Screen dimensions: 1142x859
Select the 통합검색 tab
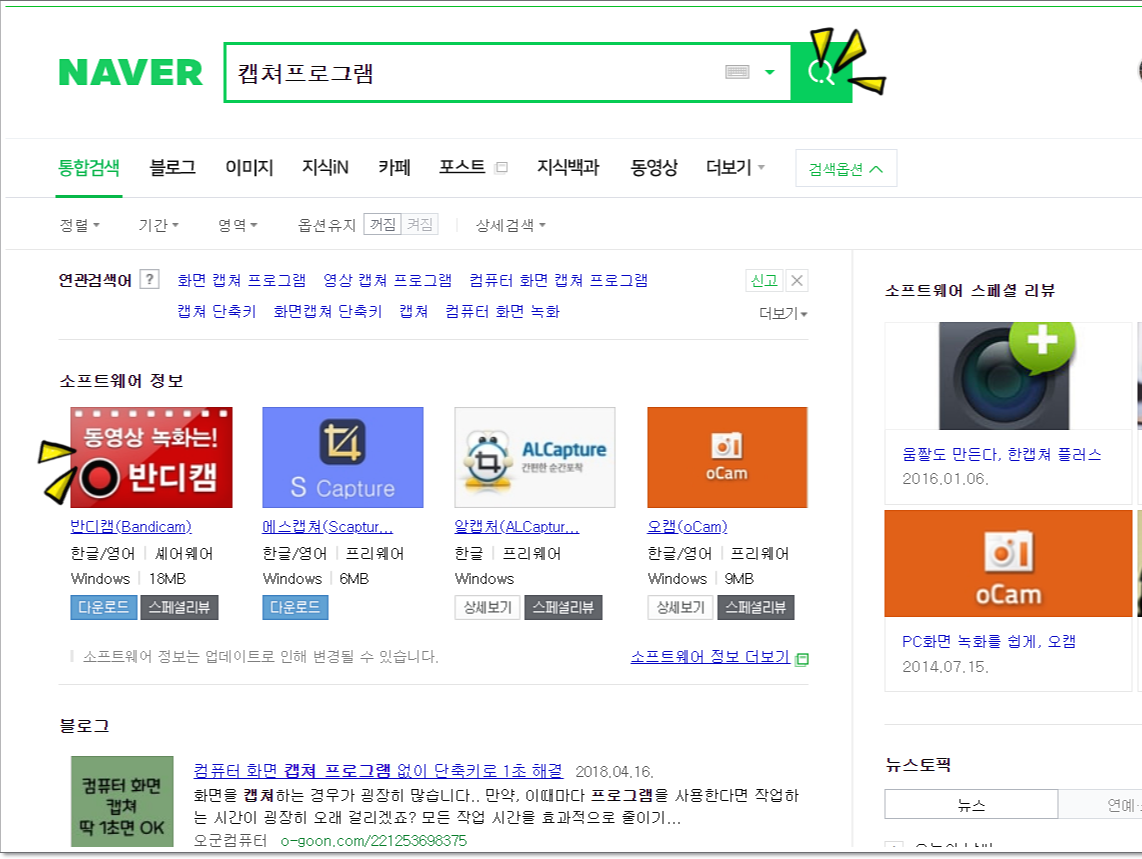point(89,168)
